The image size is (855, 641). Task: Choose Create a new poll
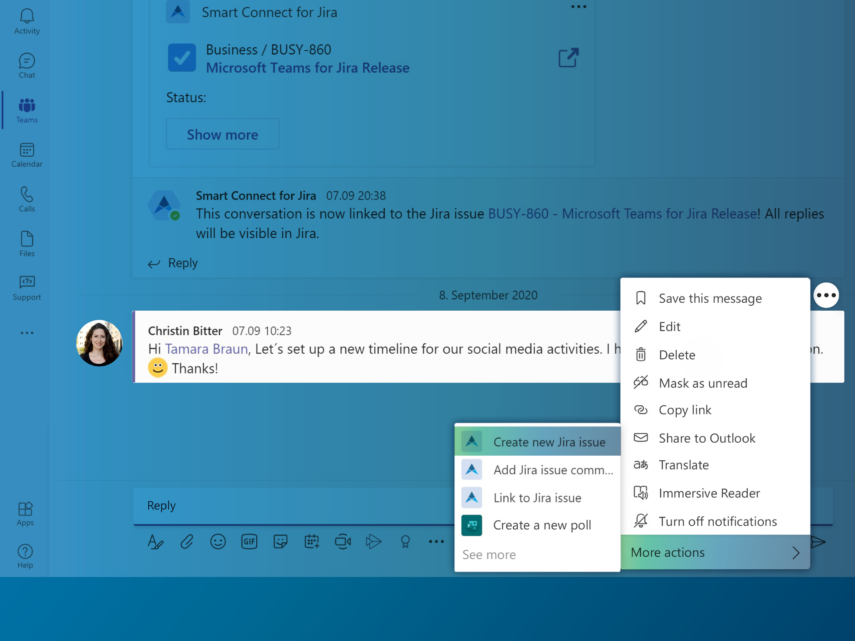coord(537,525)
